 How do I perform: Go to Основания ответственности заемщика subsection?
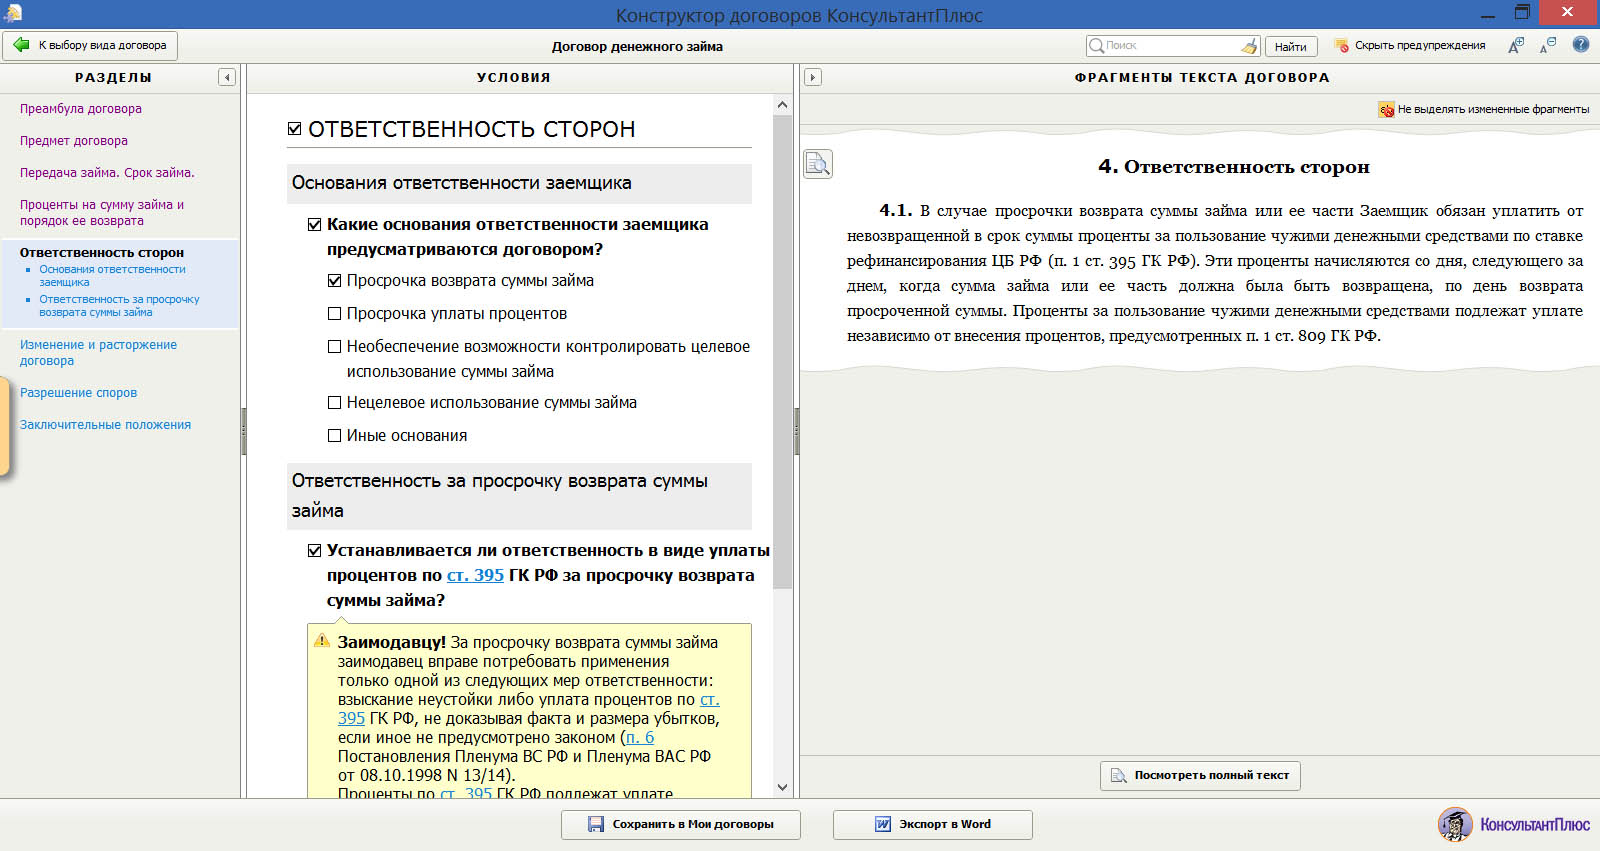coord(112,276)
